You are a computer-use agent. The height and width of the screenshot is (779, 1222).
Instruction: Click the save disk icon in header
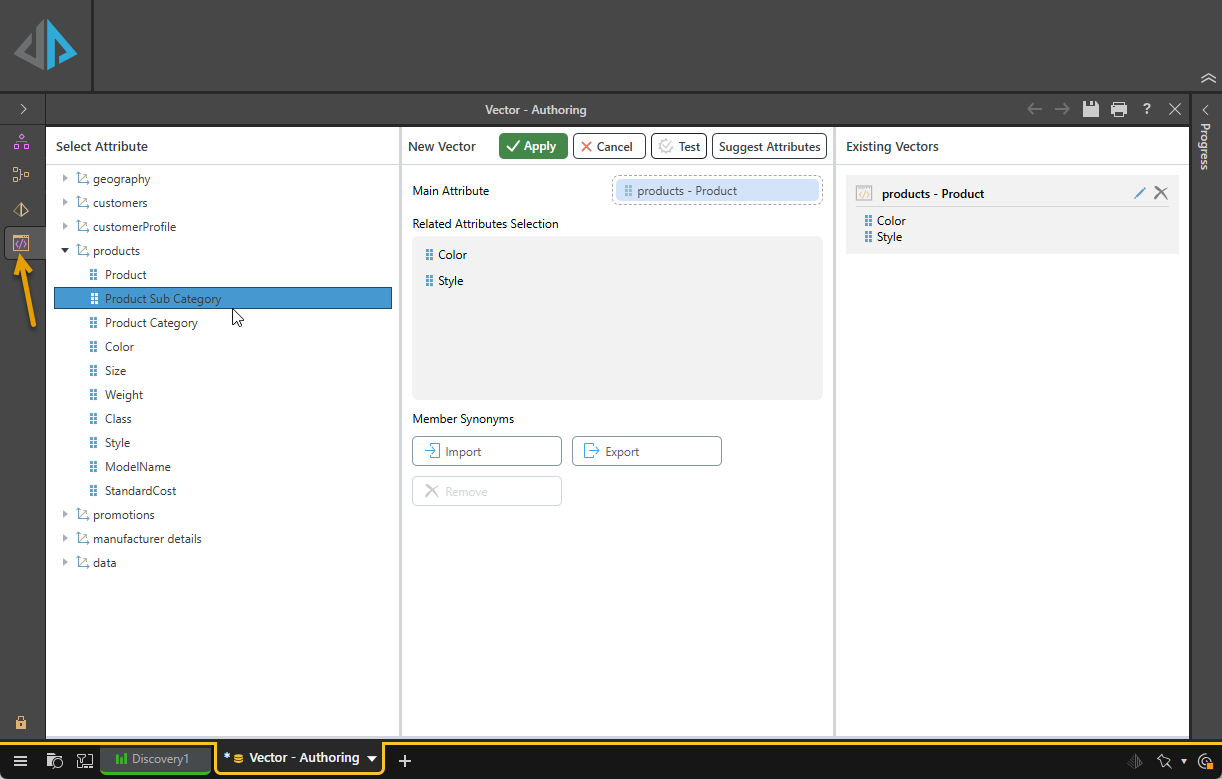[x=1091, y=109]
